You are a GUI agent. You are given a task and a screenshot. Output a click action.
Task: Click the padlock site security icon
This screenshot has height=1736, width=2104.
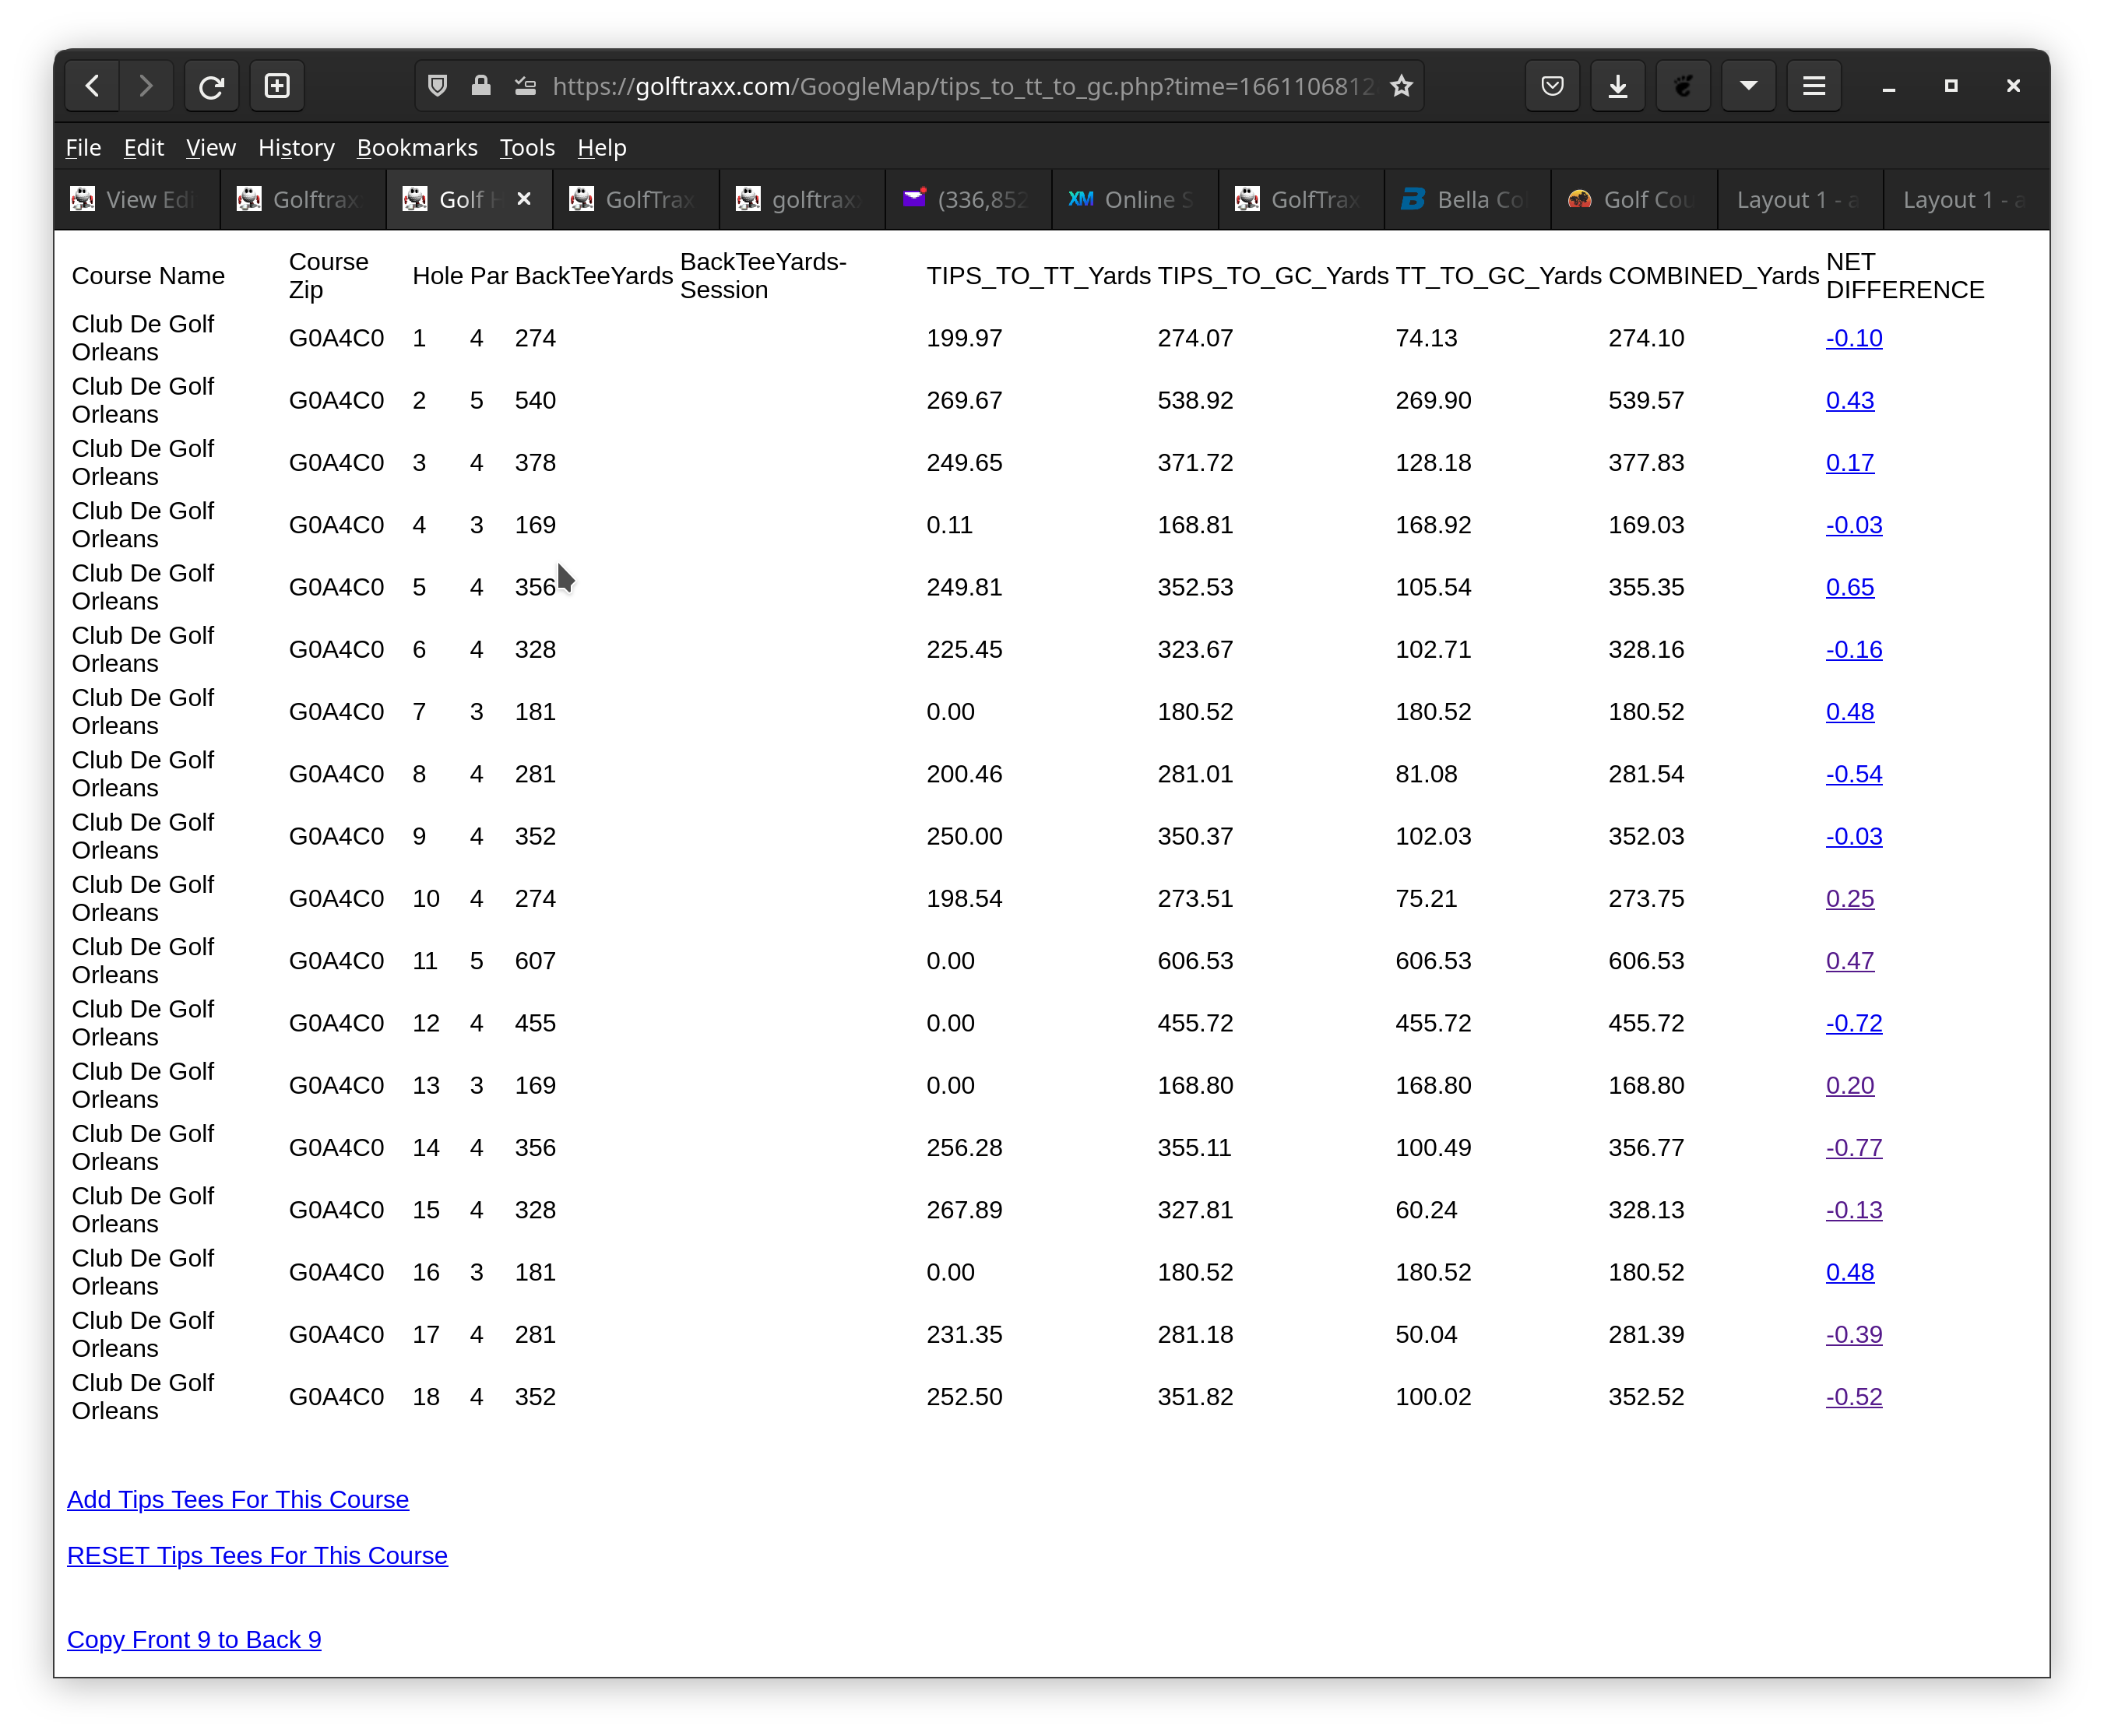[x=481, y=86]
